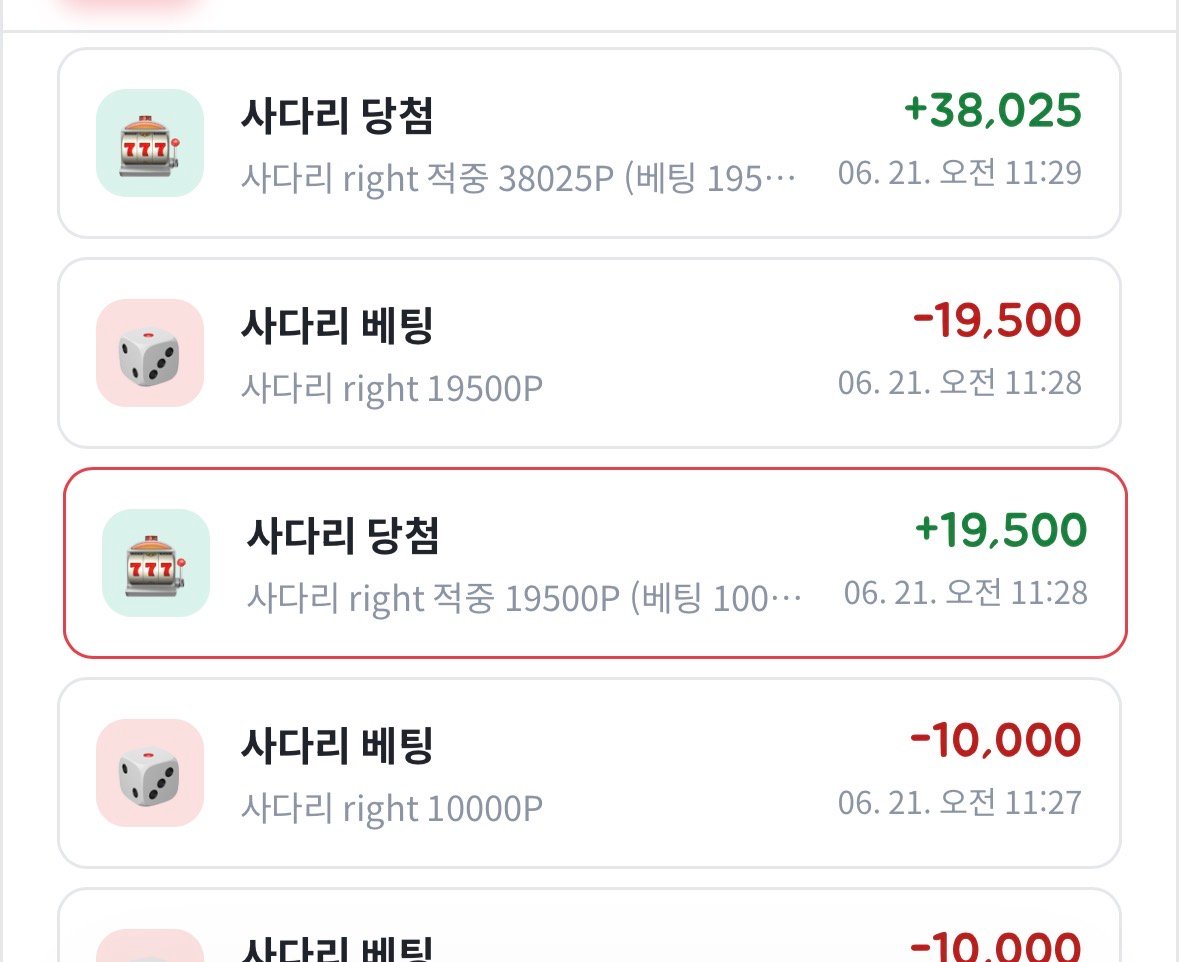
Task: Select the highlighted +19,500 당첨 card
Action: tap(596, 563)
